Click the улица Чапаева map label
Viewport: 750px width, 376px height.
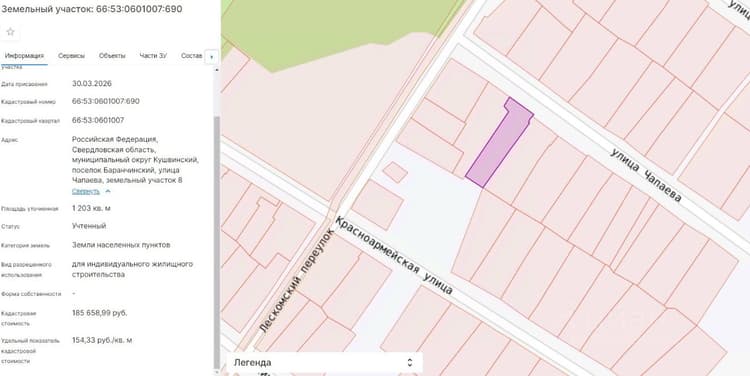[x=646, y=175]
